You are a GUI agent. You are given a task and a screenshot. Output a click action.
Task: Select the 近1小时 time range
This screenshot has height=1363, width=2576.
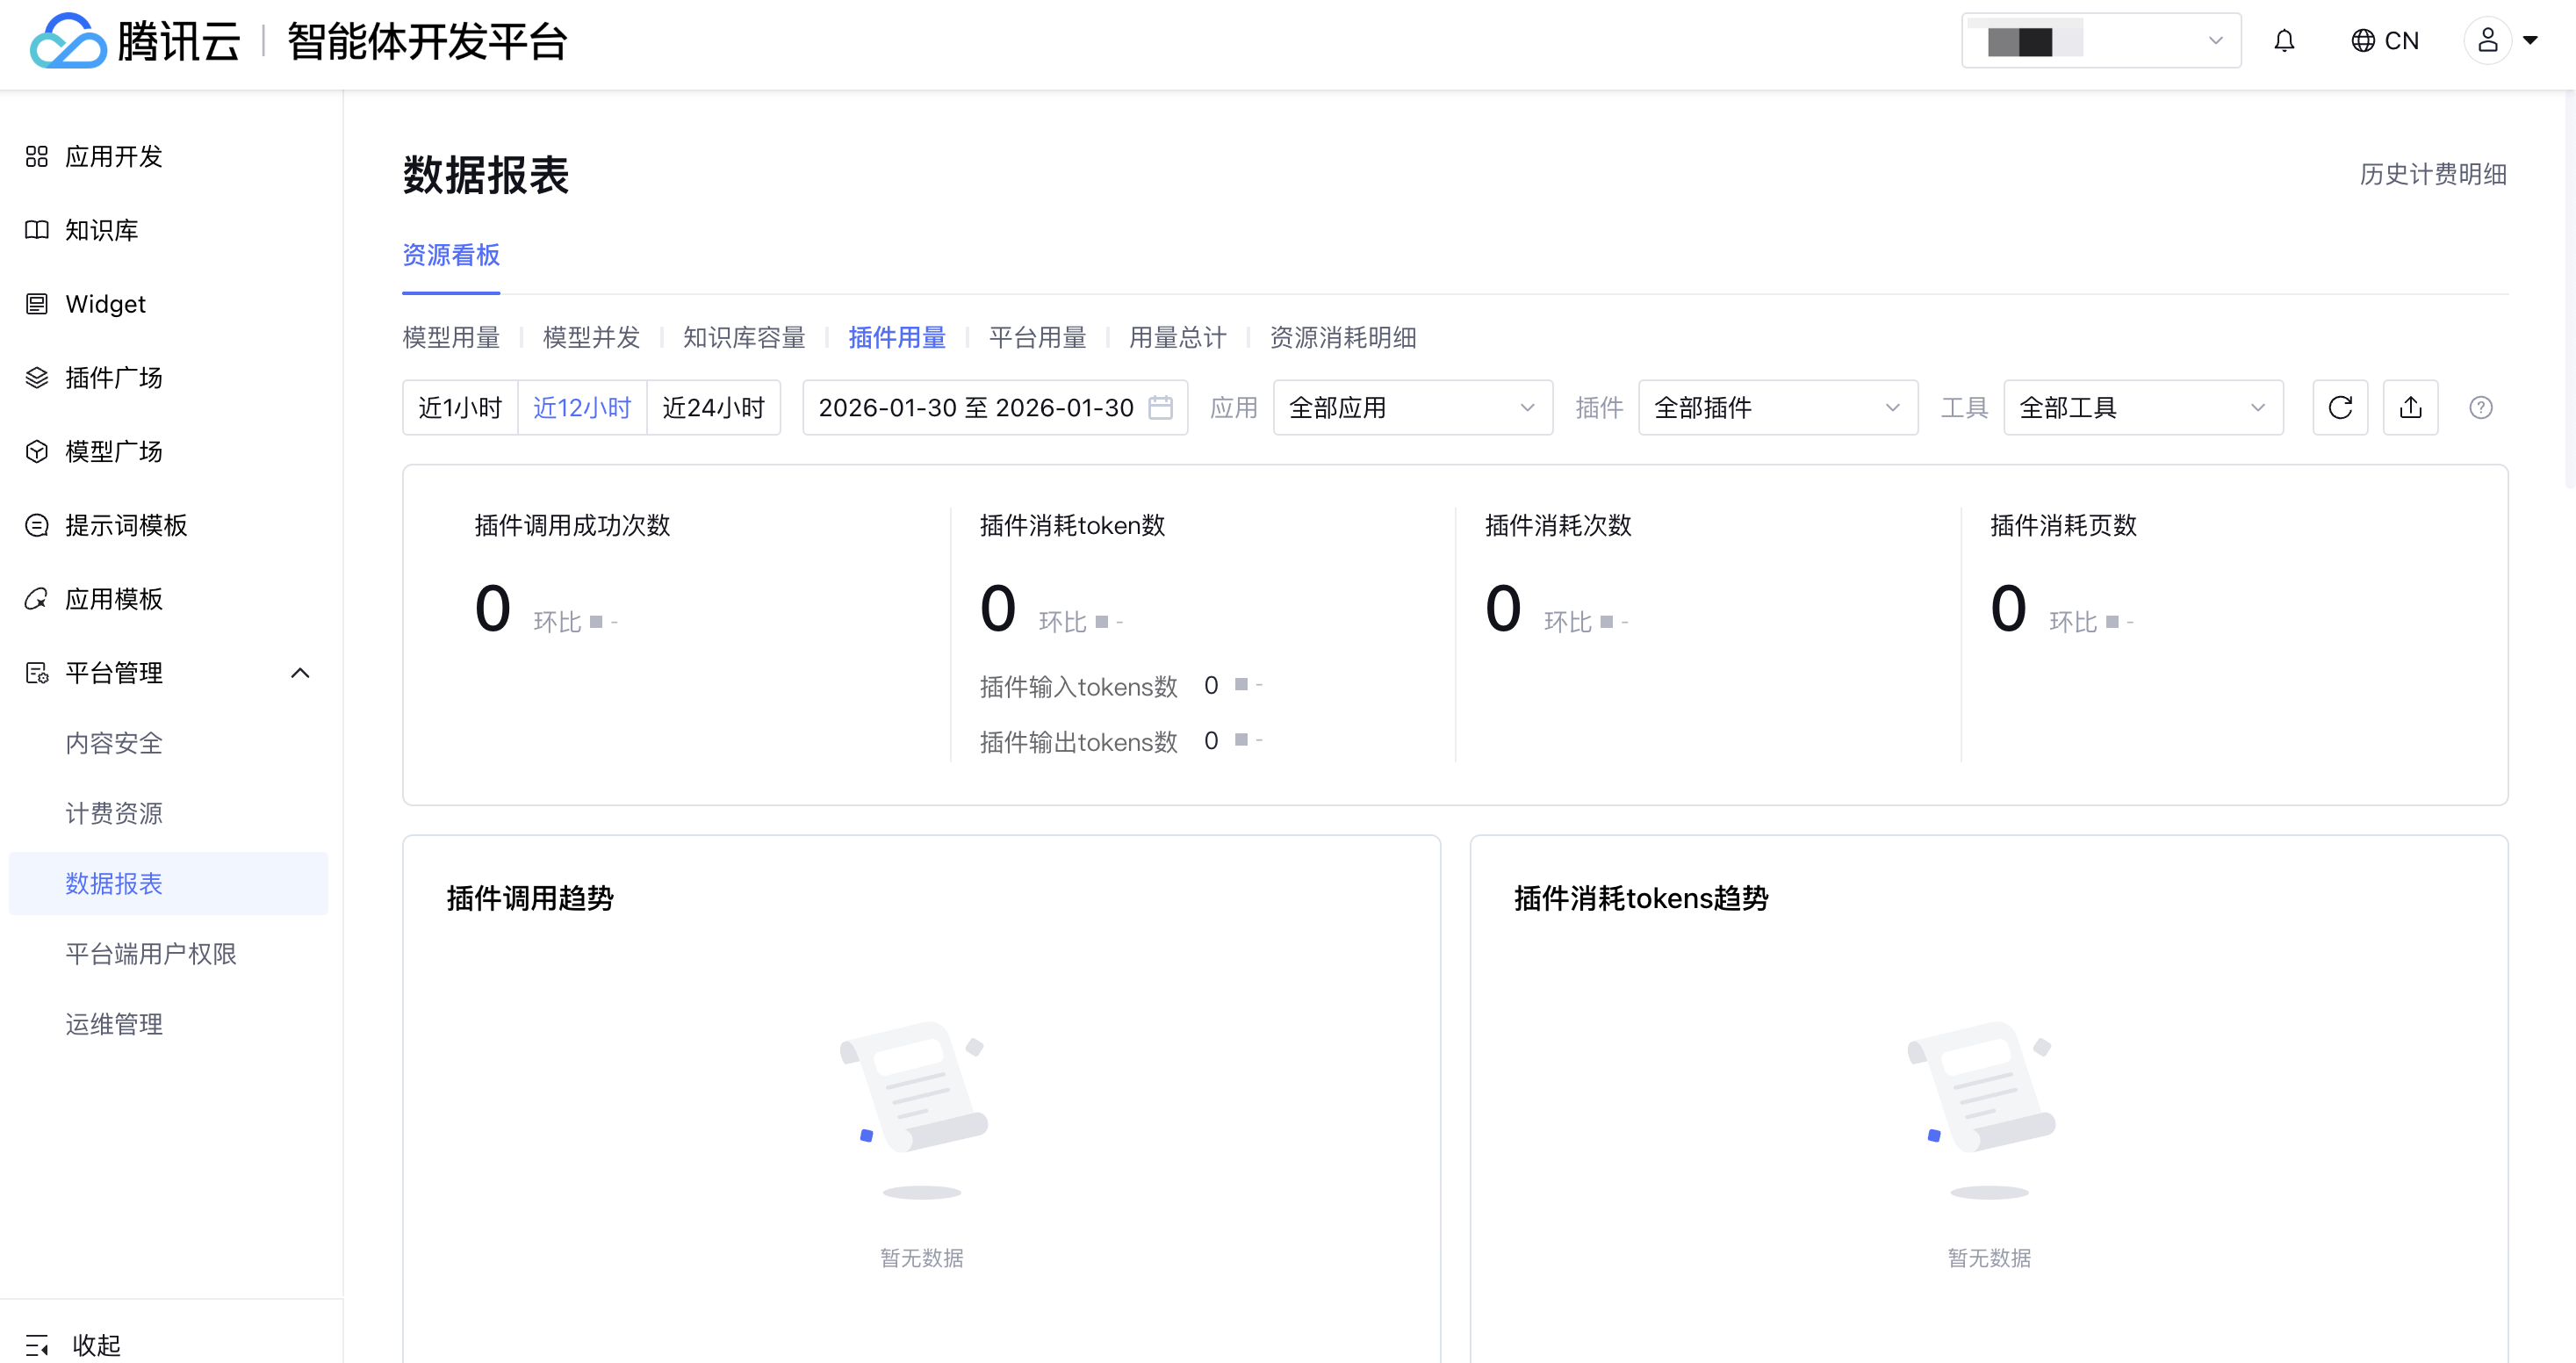pyautogui.click(x=460, y=407)
